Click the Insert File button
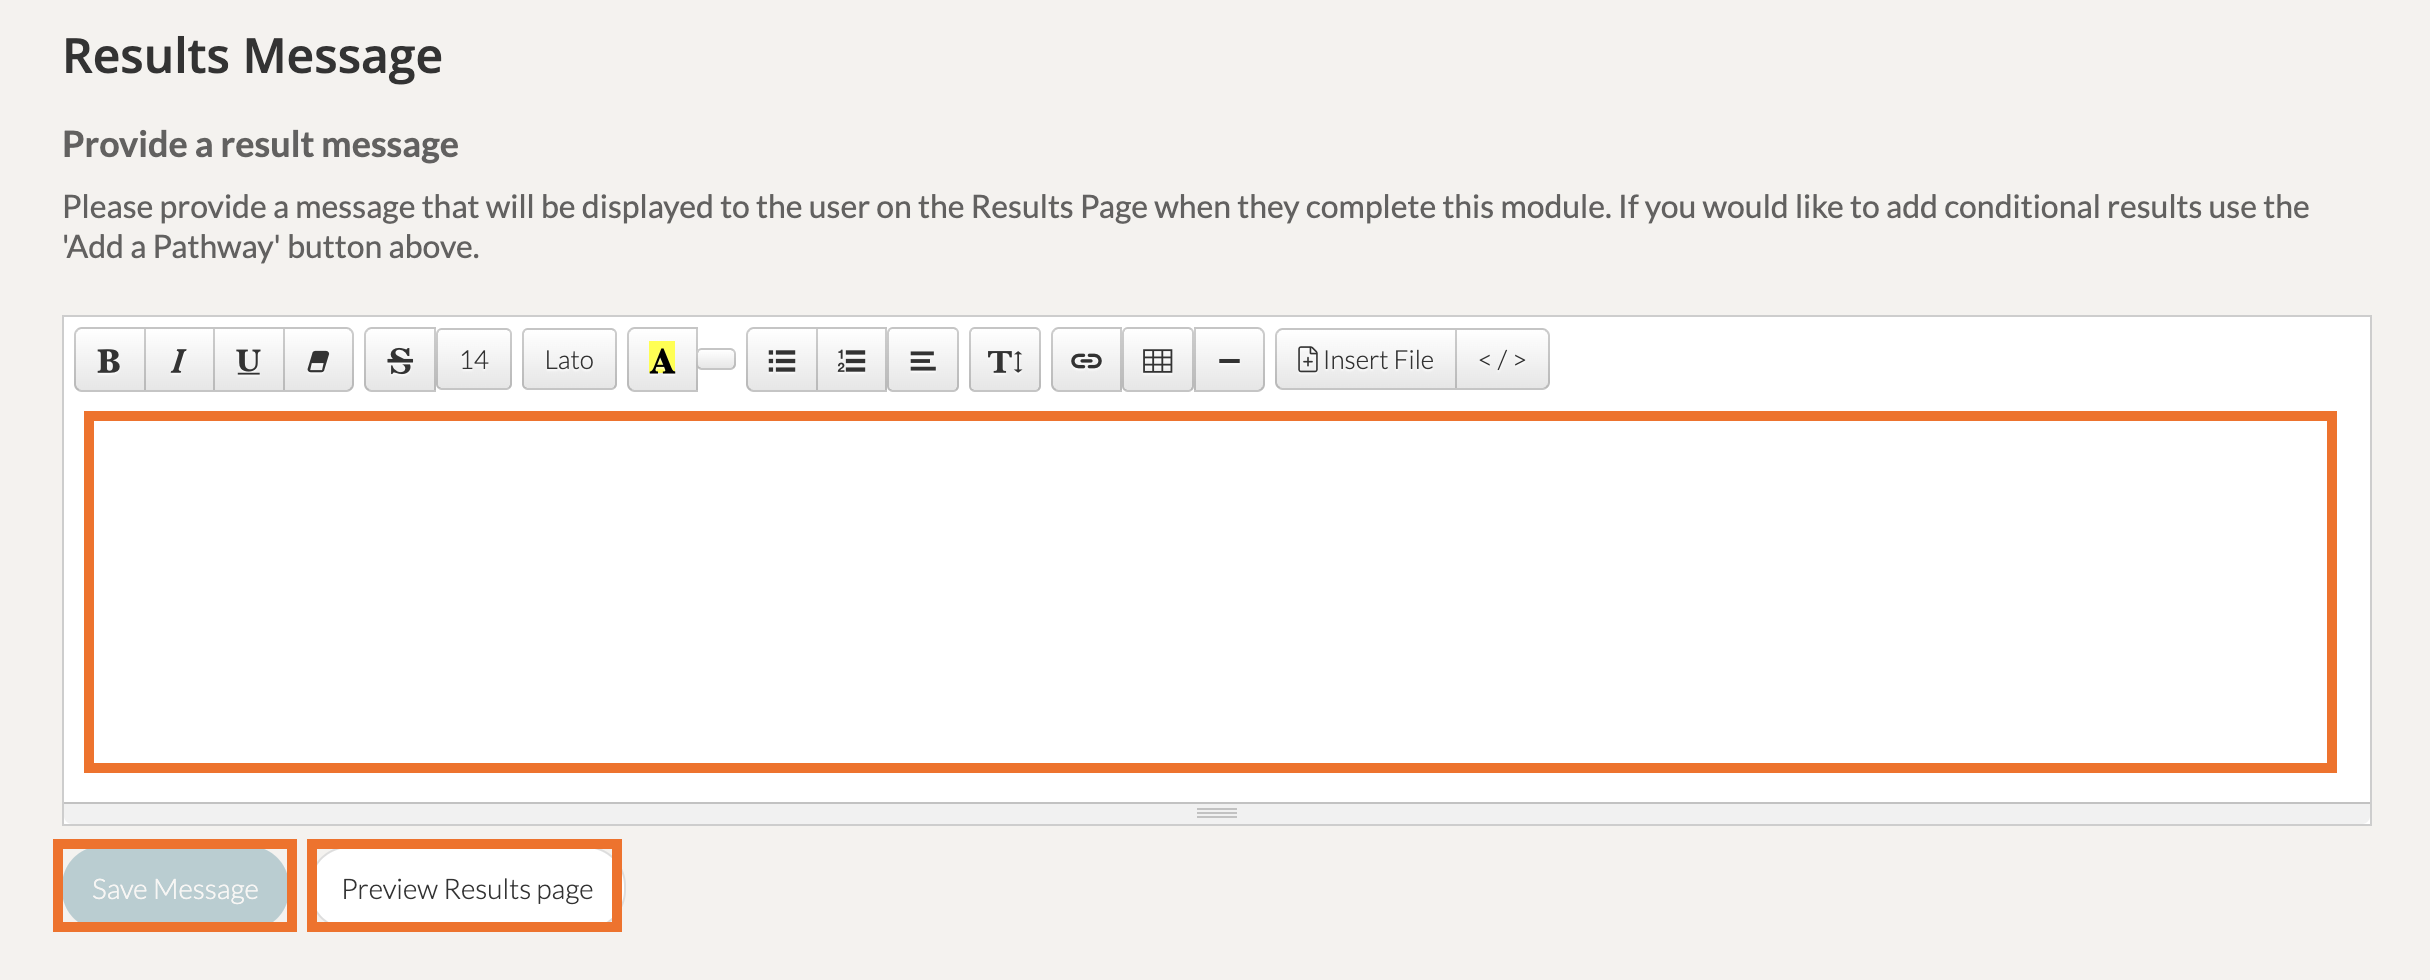 1366,360
